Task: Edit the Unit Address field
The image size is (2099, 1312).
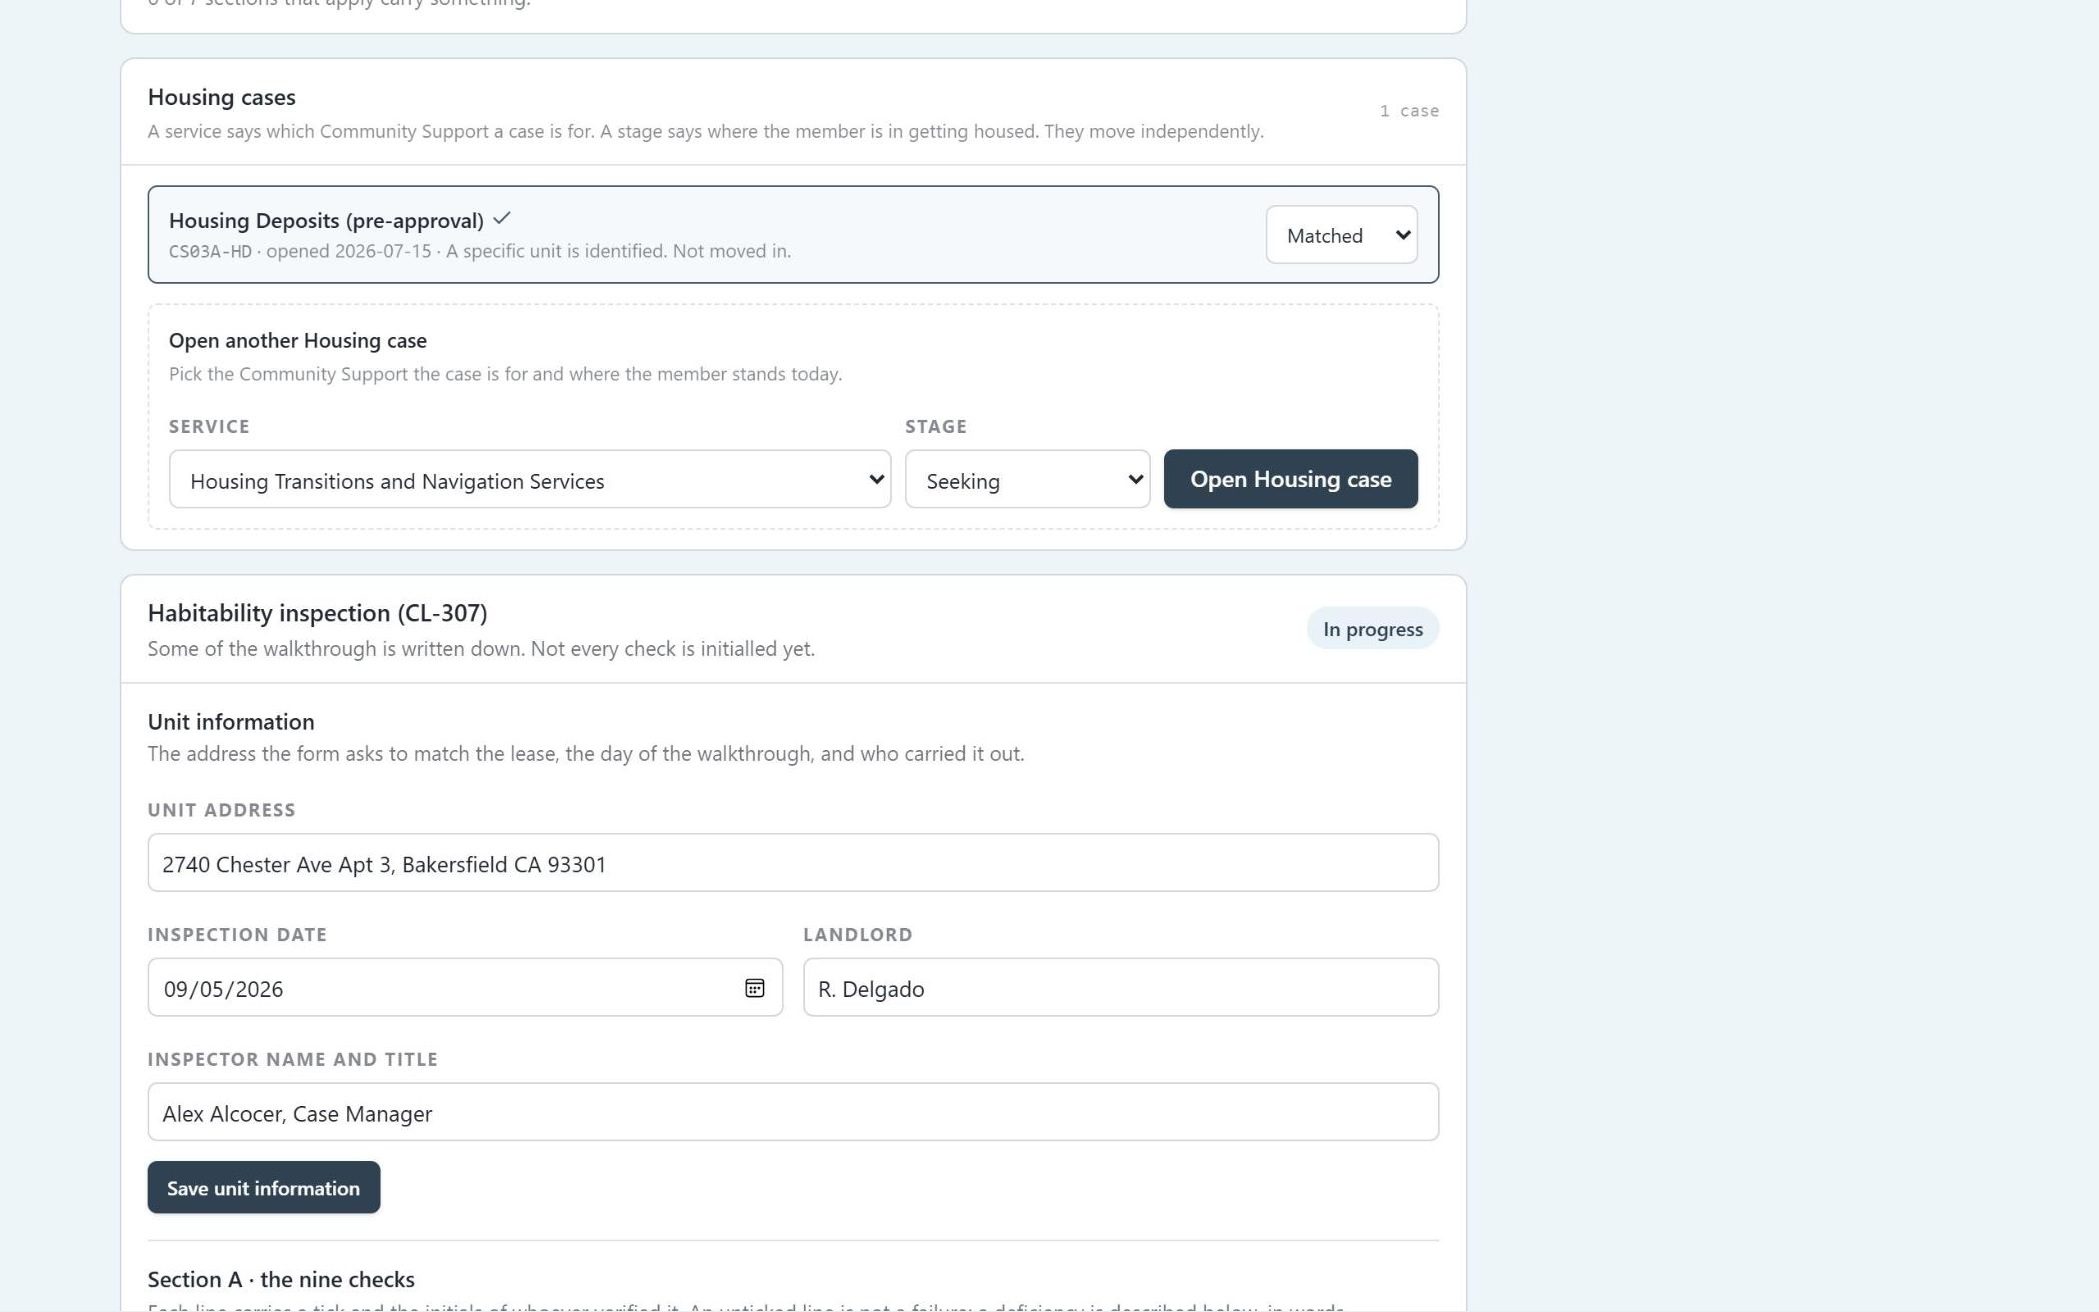Action: pos(793,863)
